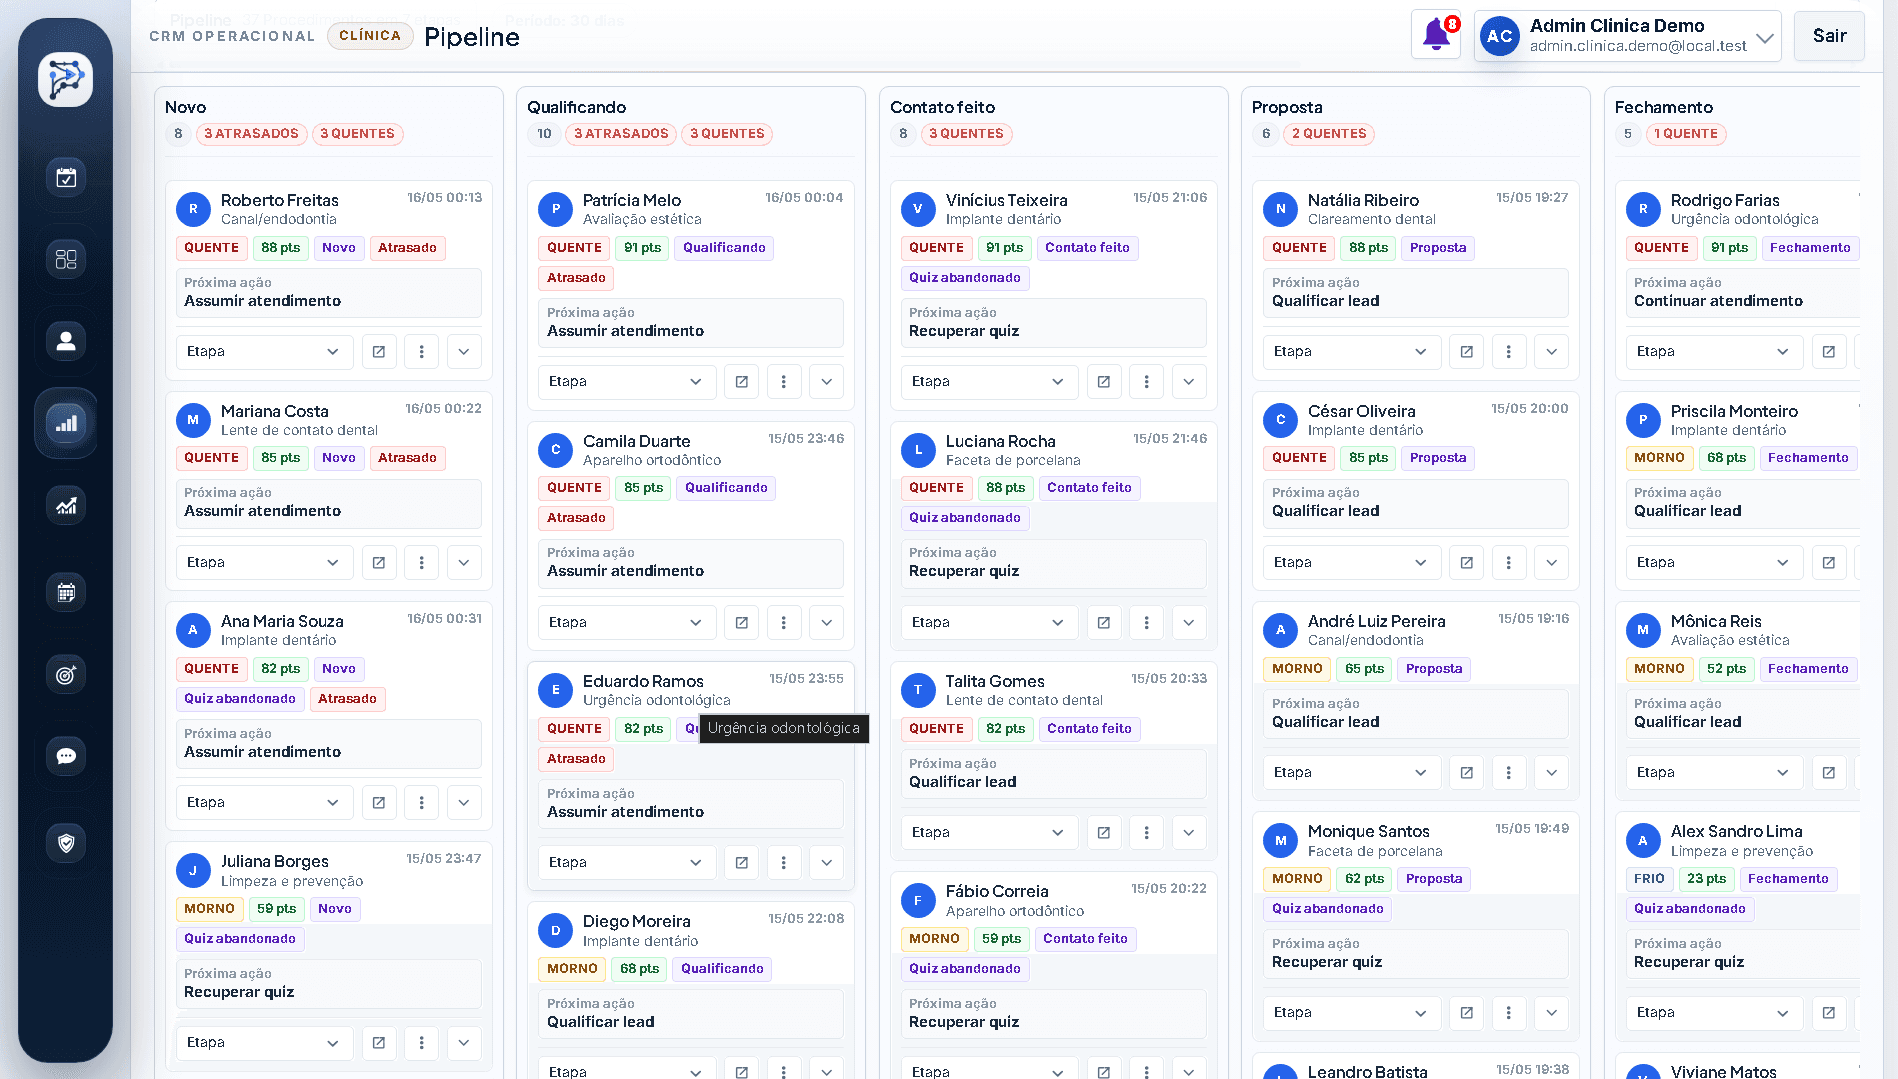Click Quiz abandonado tag on Alex Sandro Lima
This screenshot has width=1898, height=1079.
1690,909
